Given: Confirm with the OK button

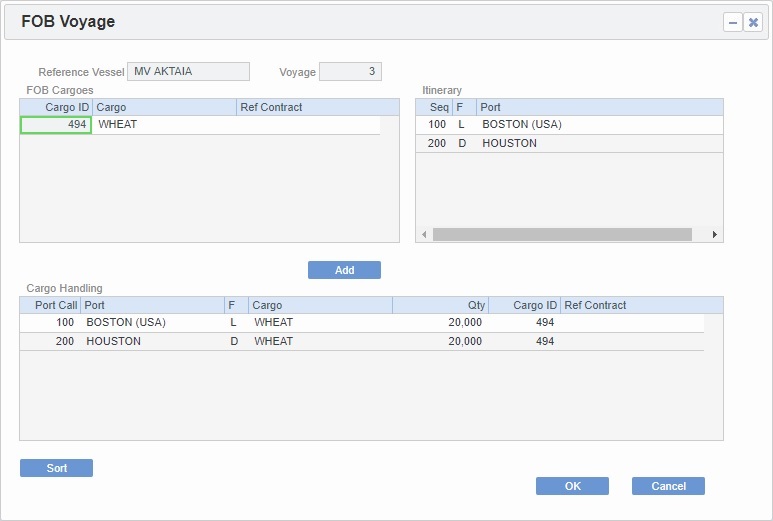Looking at the screenshot, I should (x=572, y=486).
